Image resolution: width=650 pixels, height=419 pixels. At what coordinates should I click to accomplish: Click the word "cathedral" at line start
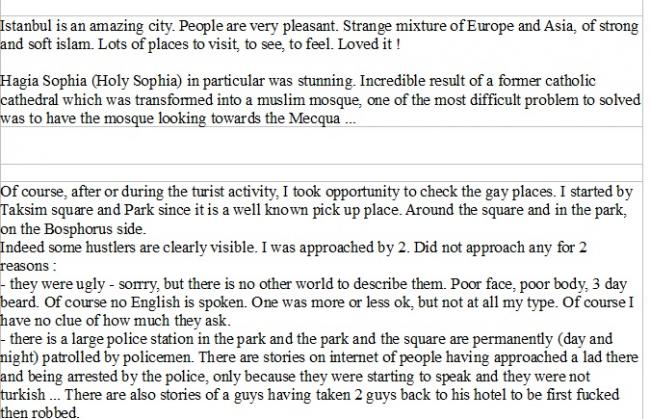(29, 100)
